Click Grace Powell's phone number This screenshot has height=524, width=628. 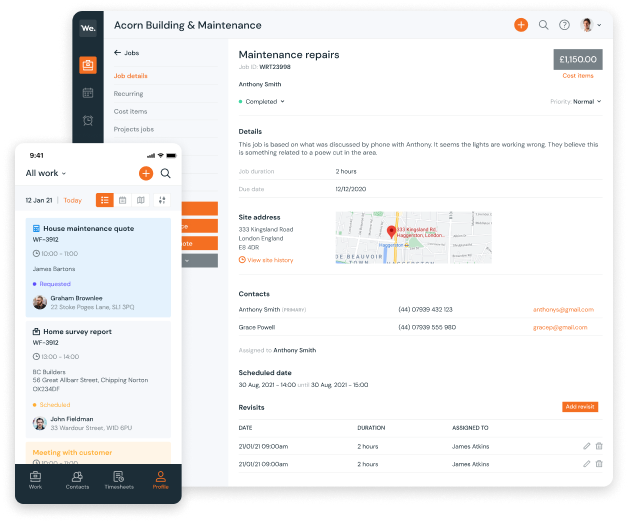427,327
